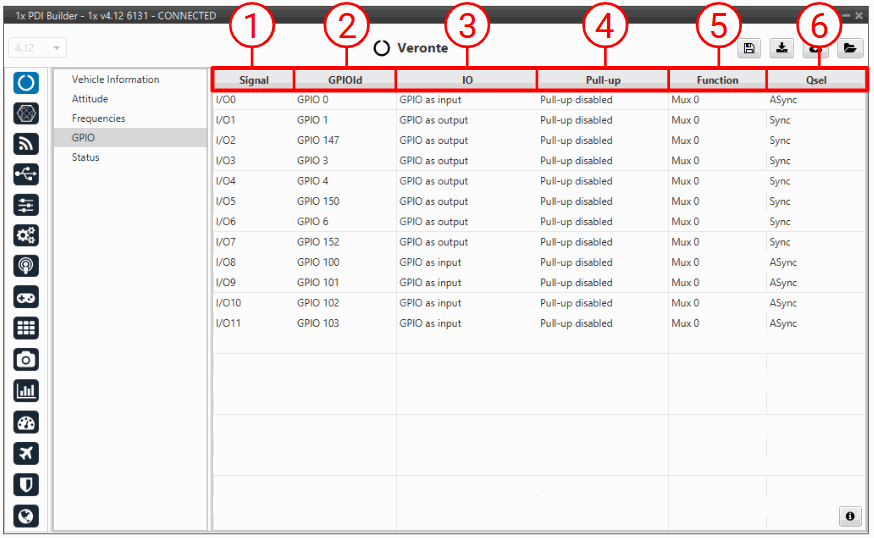Open the Status section
This screenshot has height=538, width=874.
click(x=86, y=157)
